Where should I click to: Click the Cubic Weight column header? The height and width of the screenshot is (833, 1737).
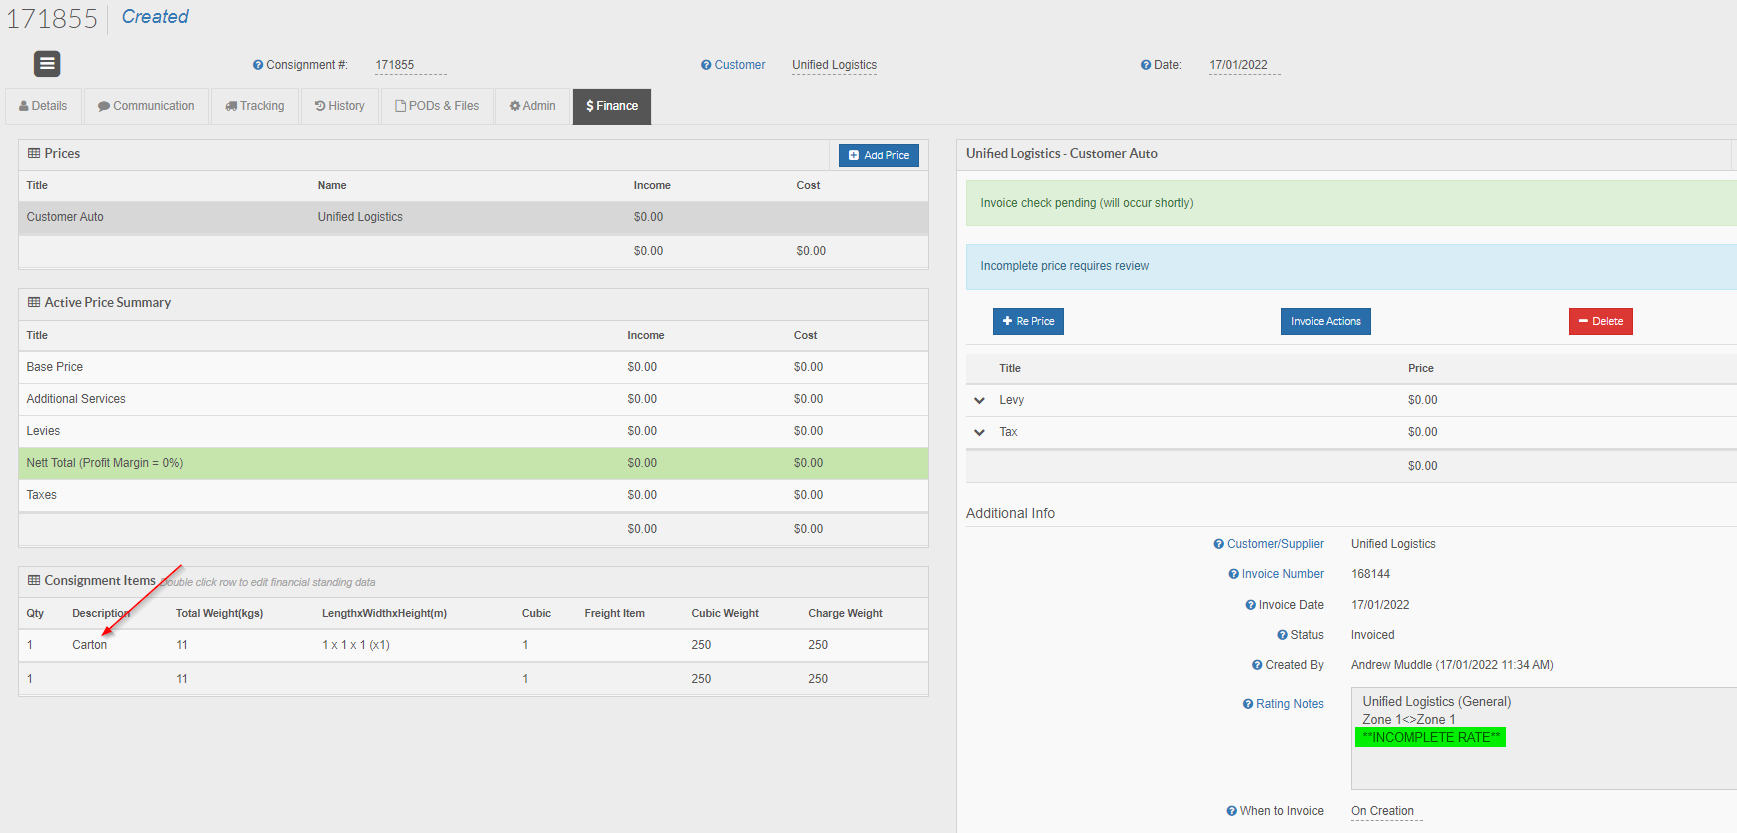725,613
